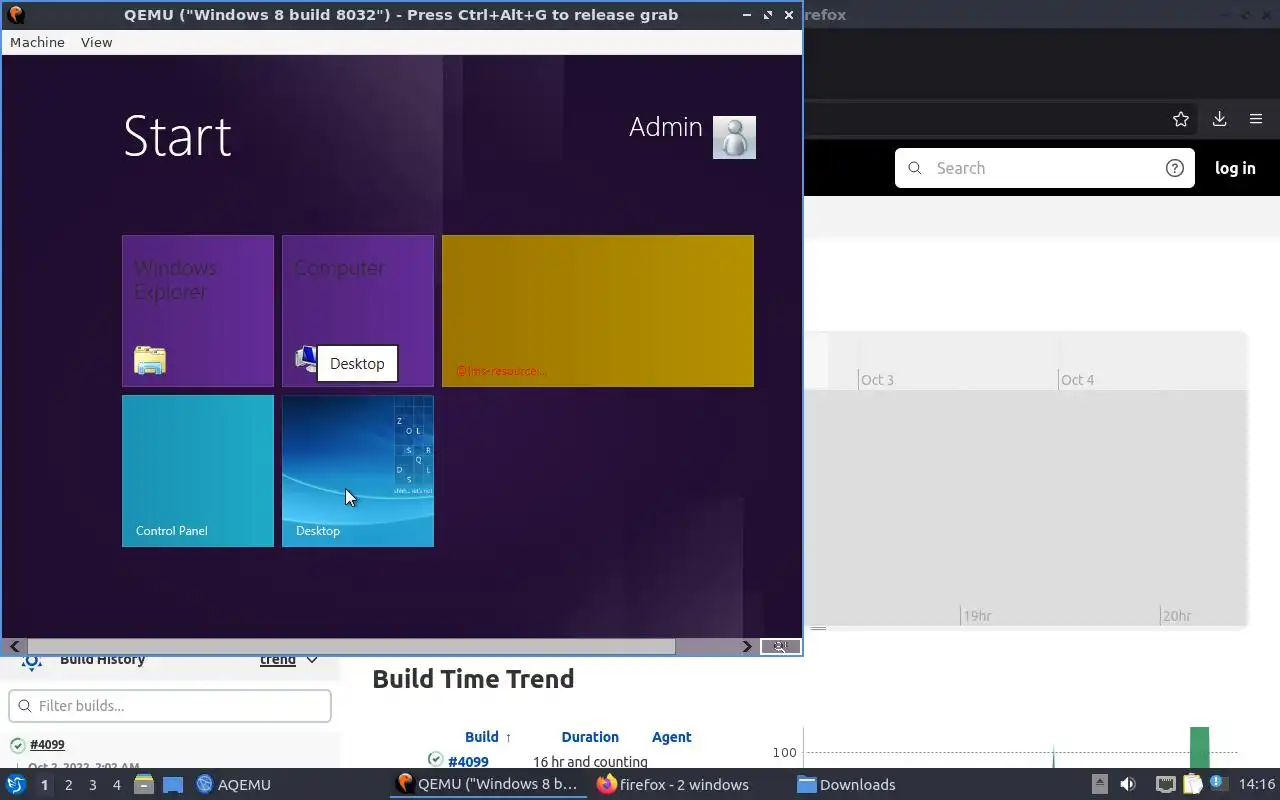Click inside the Jenkins Search field

[x=1045, y=168]
